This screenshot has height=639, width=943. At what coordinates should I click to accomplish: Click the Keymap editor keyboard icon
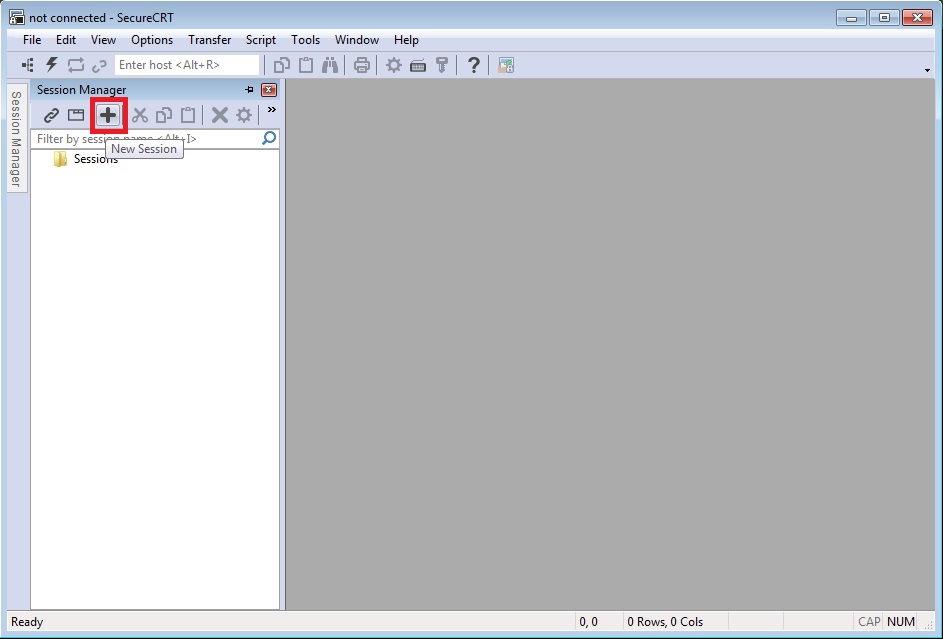pos(418,65)
